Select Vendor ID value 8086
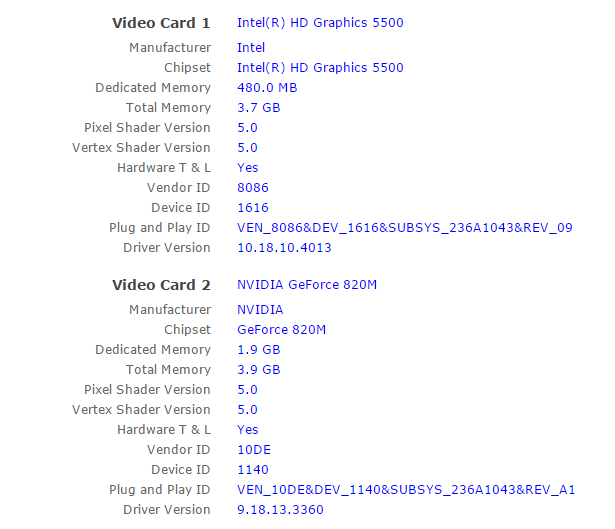615x529 pixels. (253, 187)
